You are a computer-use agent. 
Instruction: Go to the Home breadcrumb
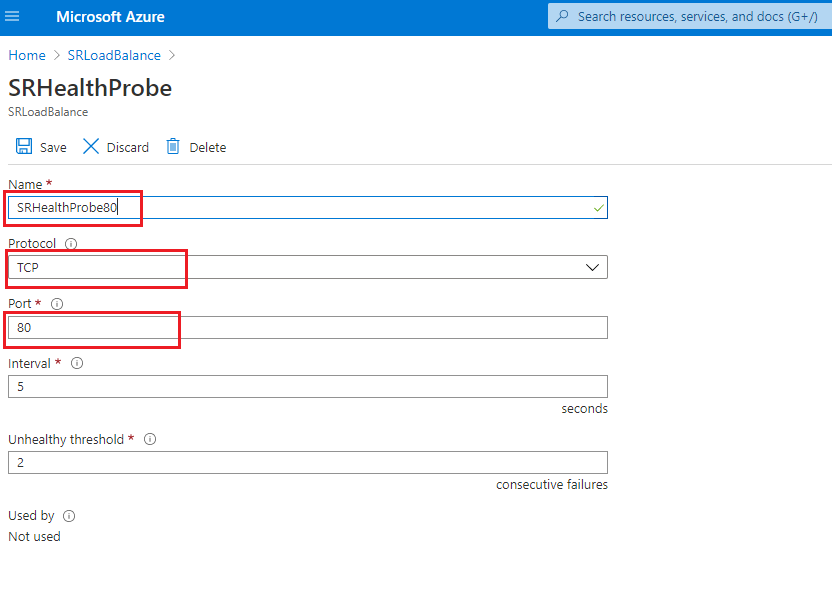coord(27,55)
